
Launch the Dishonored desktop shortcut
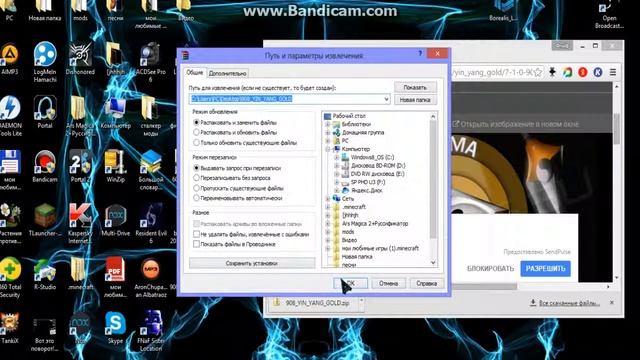(x=80, y=59)
